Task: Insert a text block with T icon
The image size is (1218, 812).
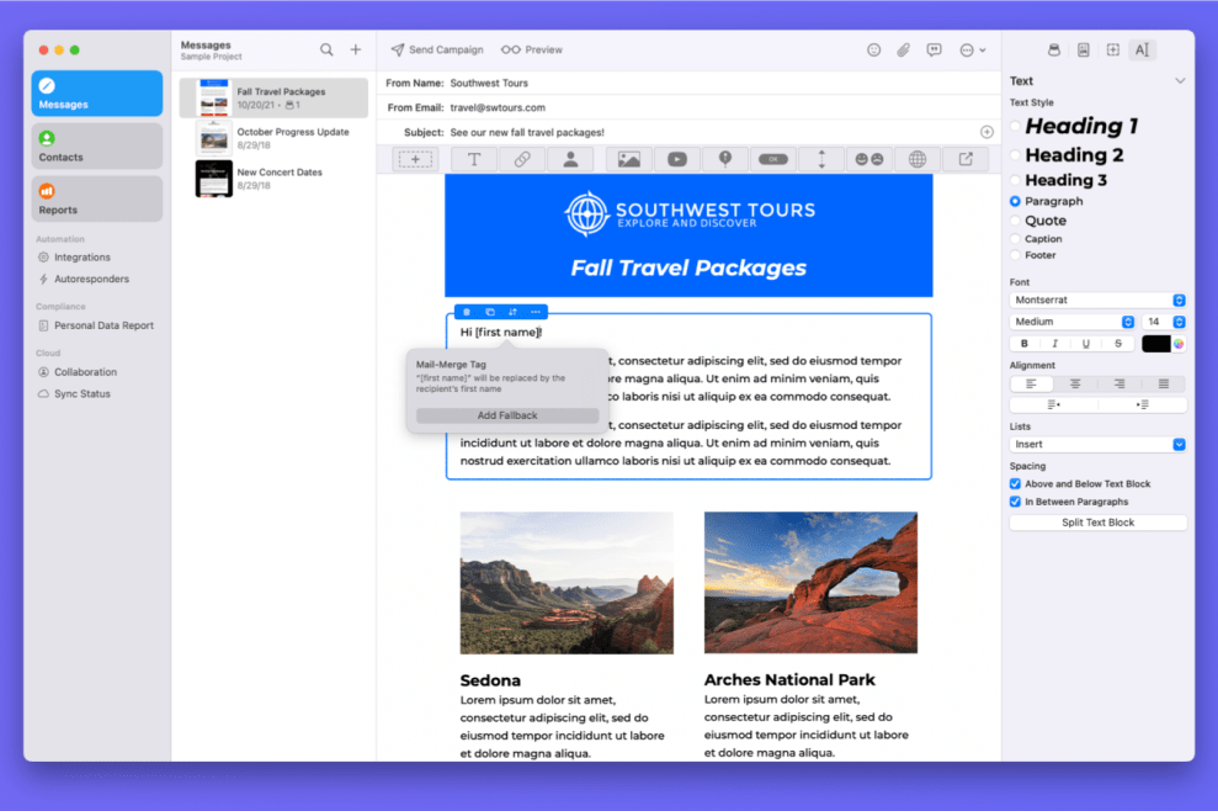Action: pyautogui.click(x=474, y=159)
